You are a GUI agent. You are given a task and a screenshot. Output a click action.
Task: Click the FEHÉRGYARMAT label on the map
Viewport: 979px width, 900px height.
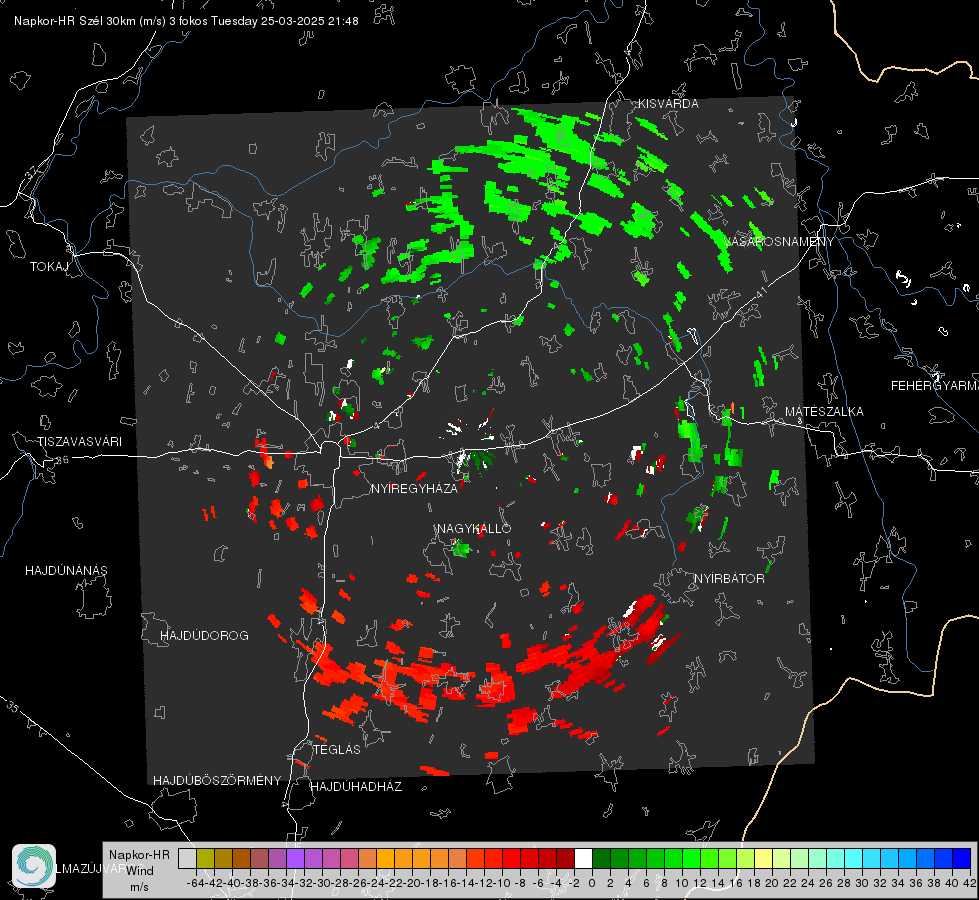coord(935,386)
